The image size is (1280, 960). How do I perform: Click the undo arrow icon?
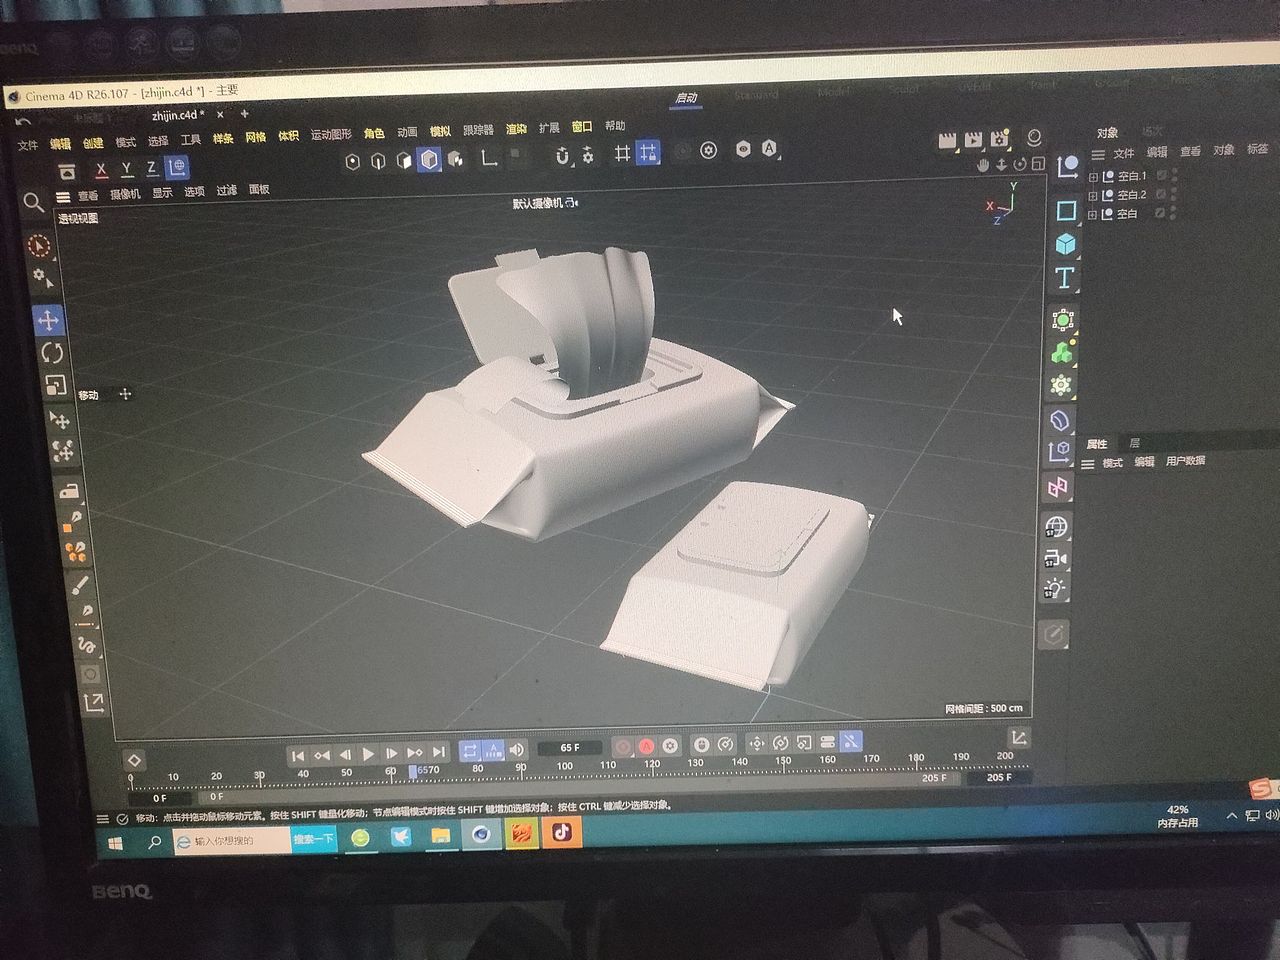point(23,121)
